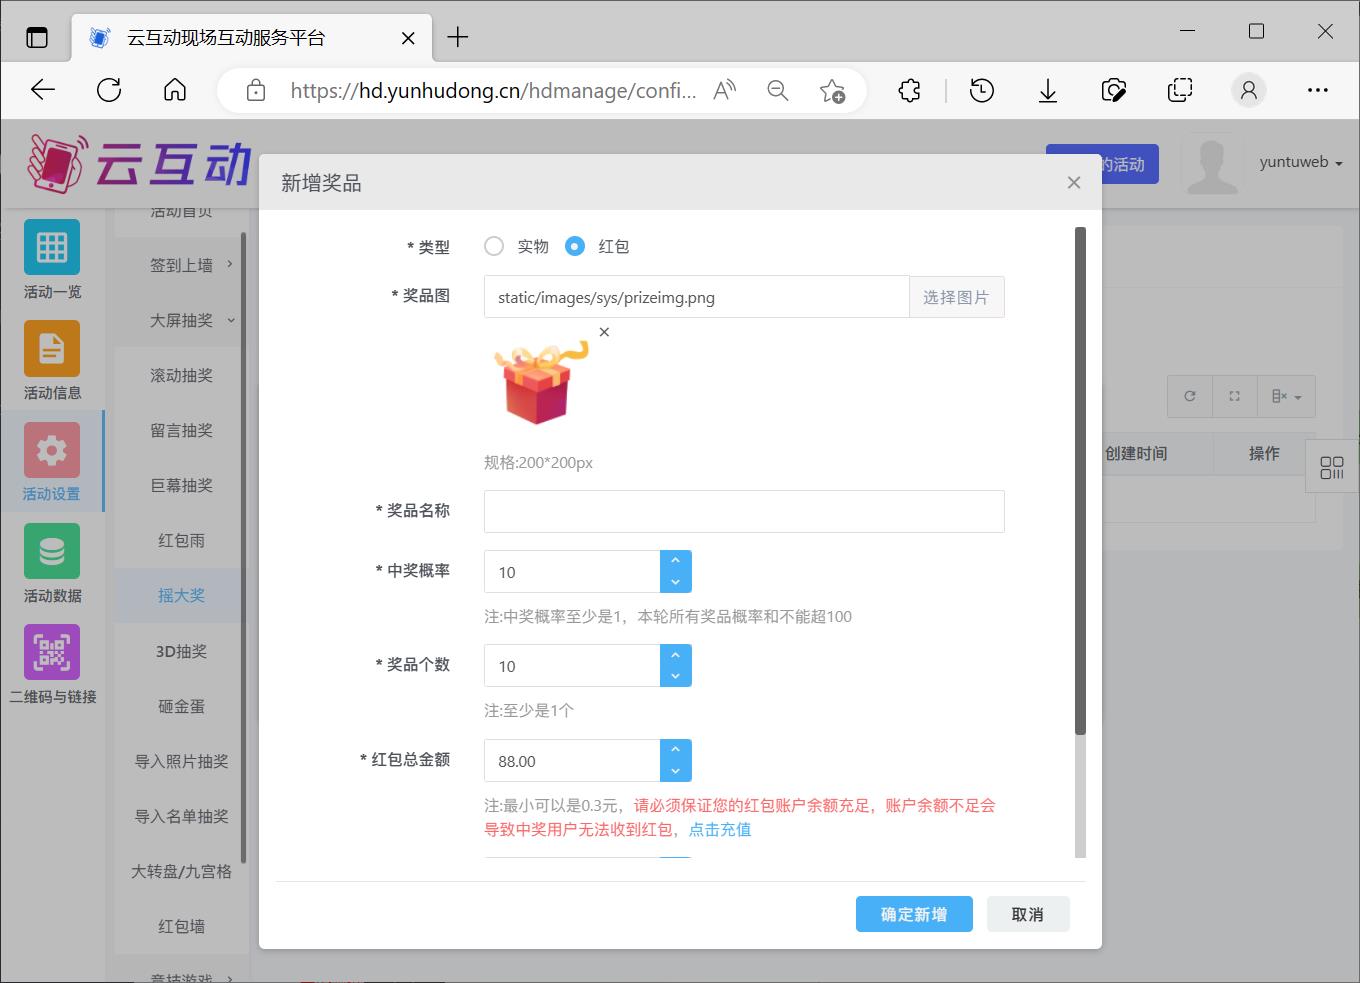Decrease 红包总金额 with down arrow

click(x=676, y=771)
